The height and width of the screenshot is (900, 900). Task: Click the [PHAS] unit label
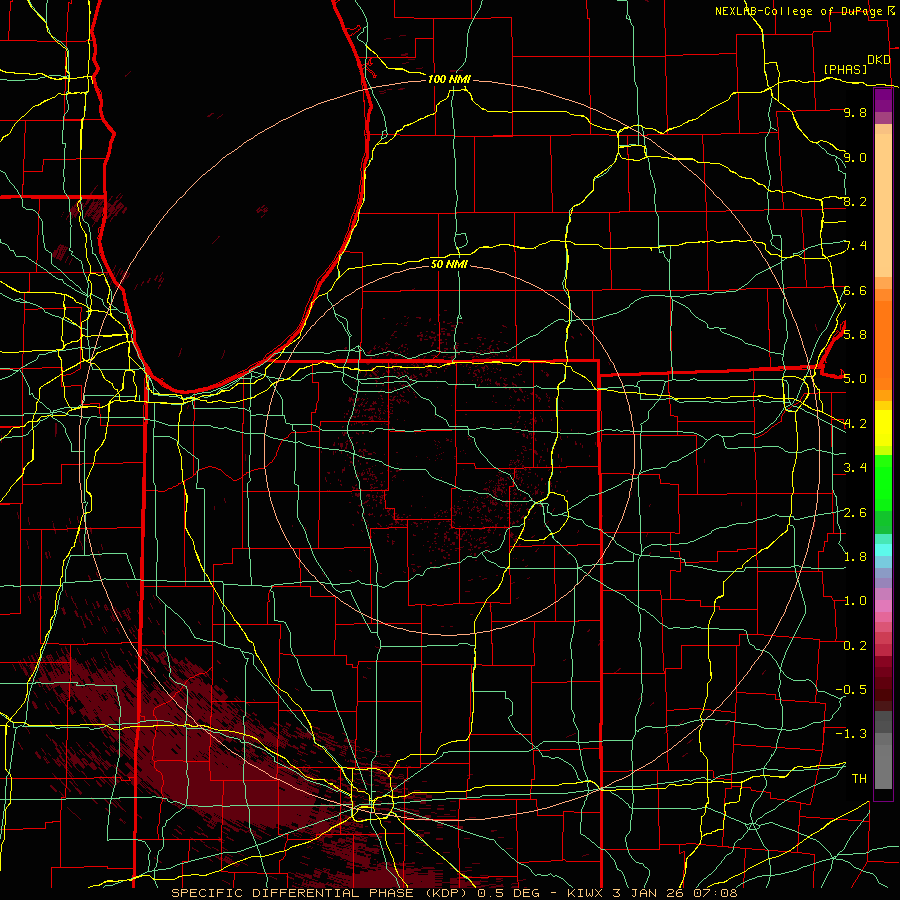click(x=845, y=69)
